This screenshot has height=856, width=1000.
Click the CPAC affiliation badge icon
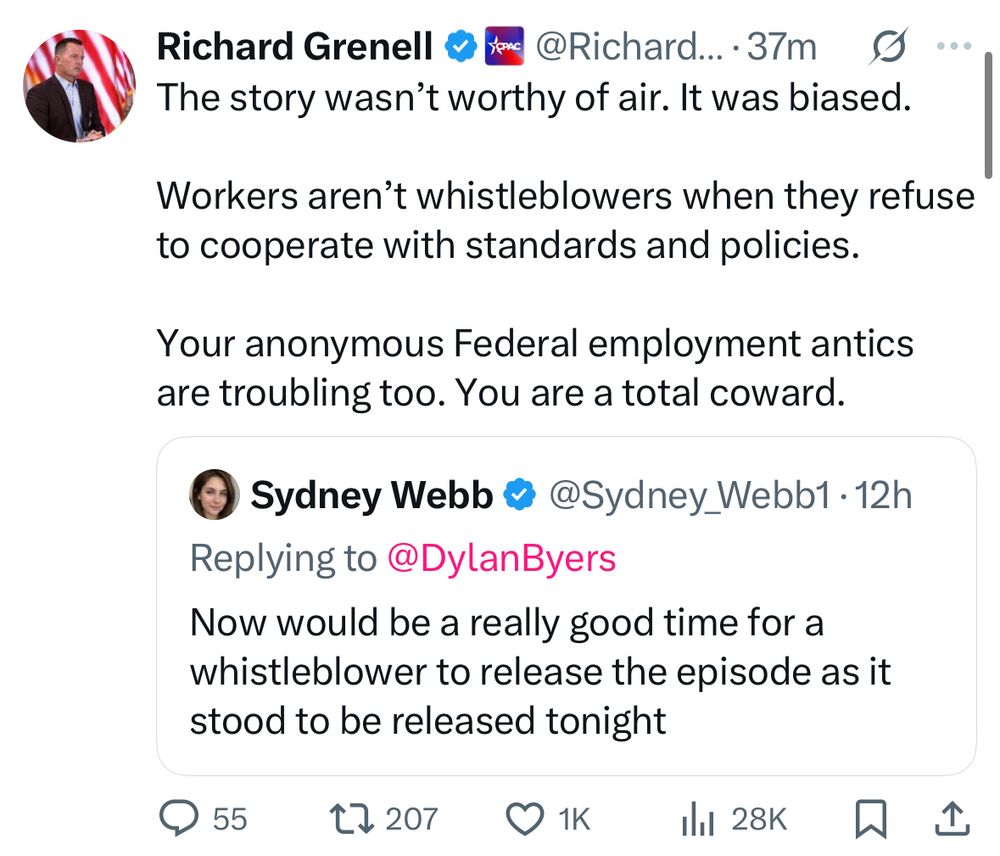pos(504,45)
